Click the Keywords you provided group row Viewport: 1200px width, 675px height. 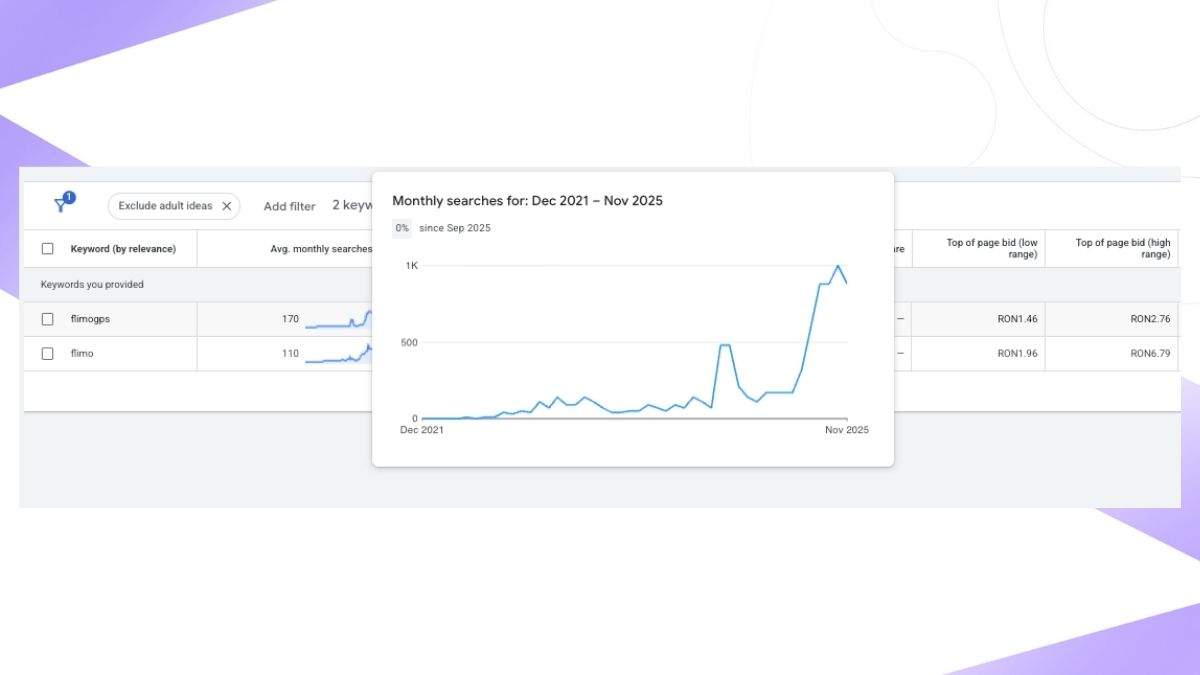[92, 284]
